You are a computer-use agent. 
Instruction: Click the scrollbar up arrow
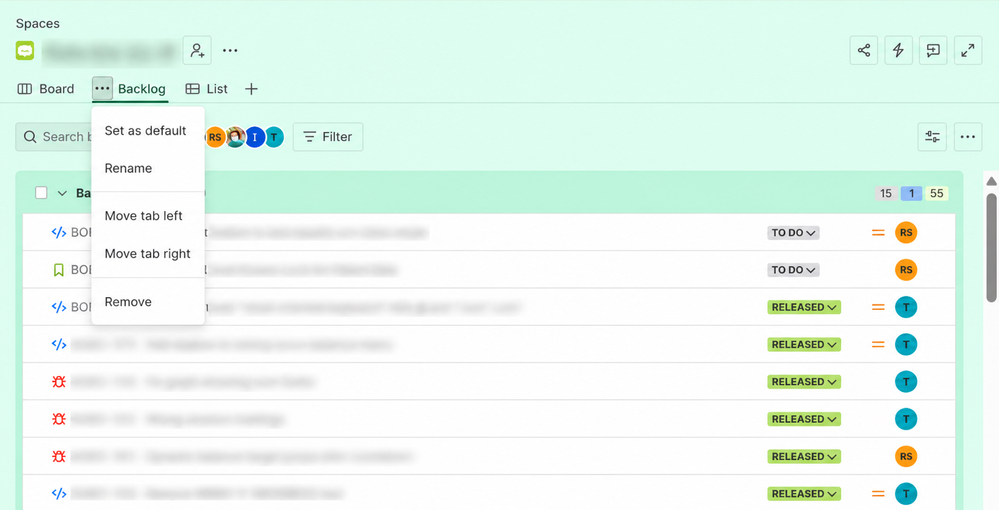(x=991, y=182)
